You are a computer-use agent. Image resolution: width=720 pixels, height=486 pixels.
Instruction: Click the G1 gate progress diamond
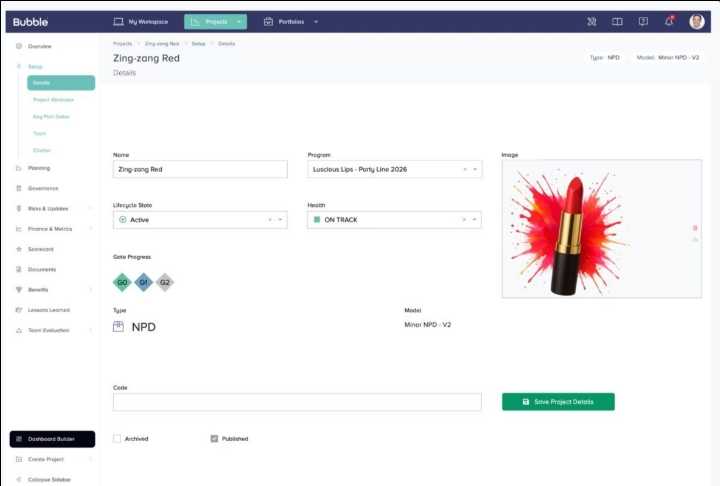coord(143,282)
